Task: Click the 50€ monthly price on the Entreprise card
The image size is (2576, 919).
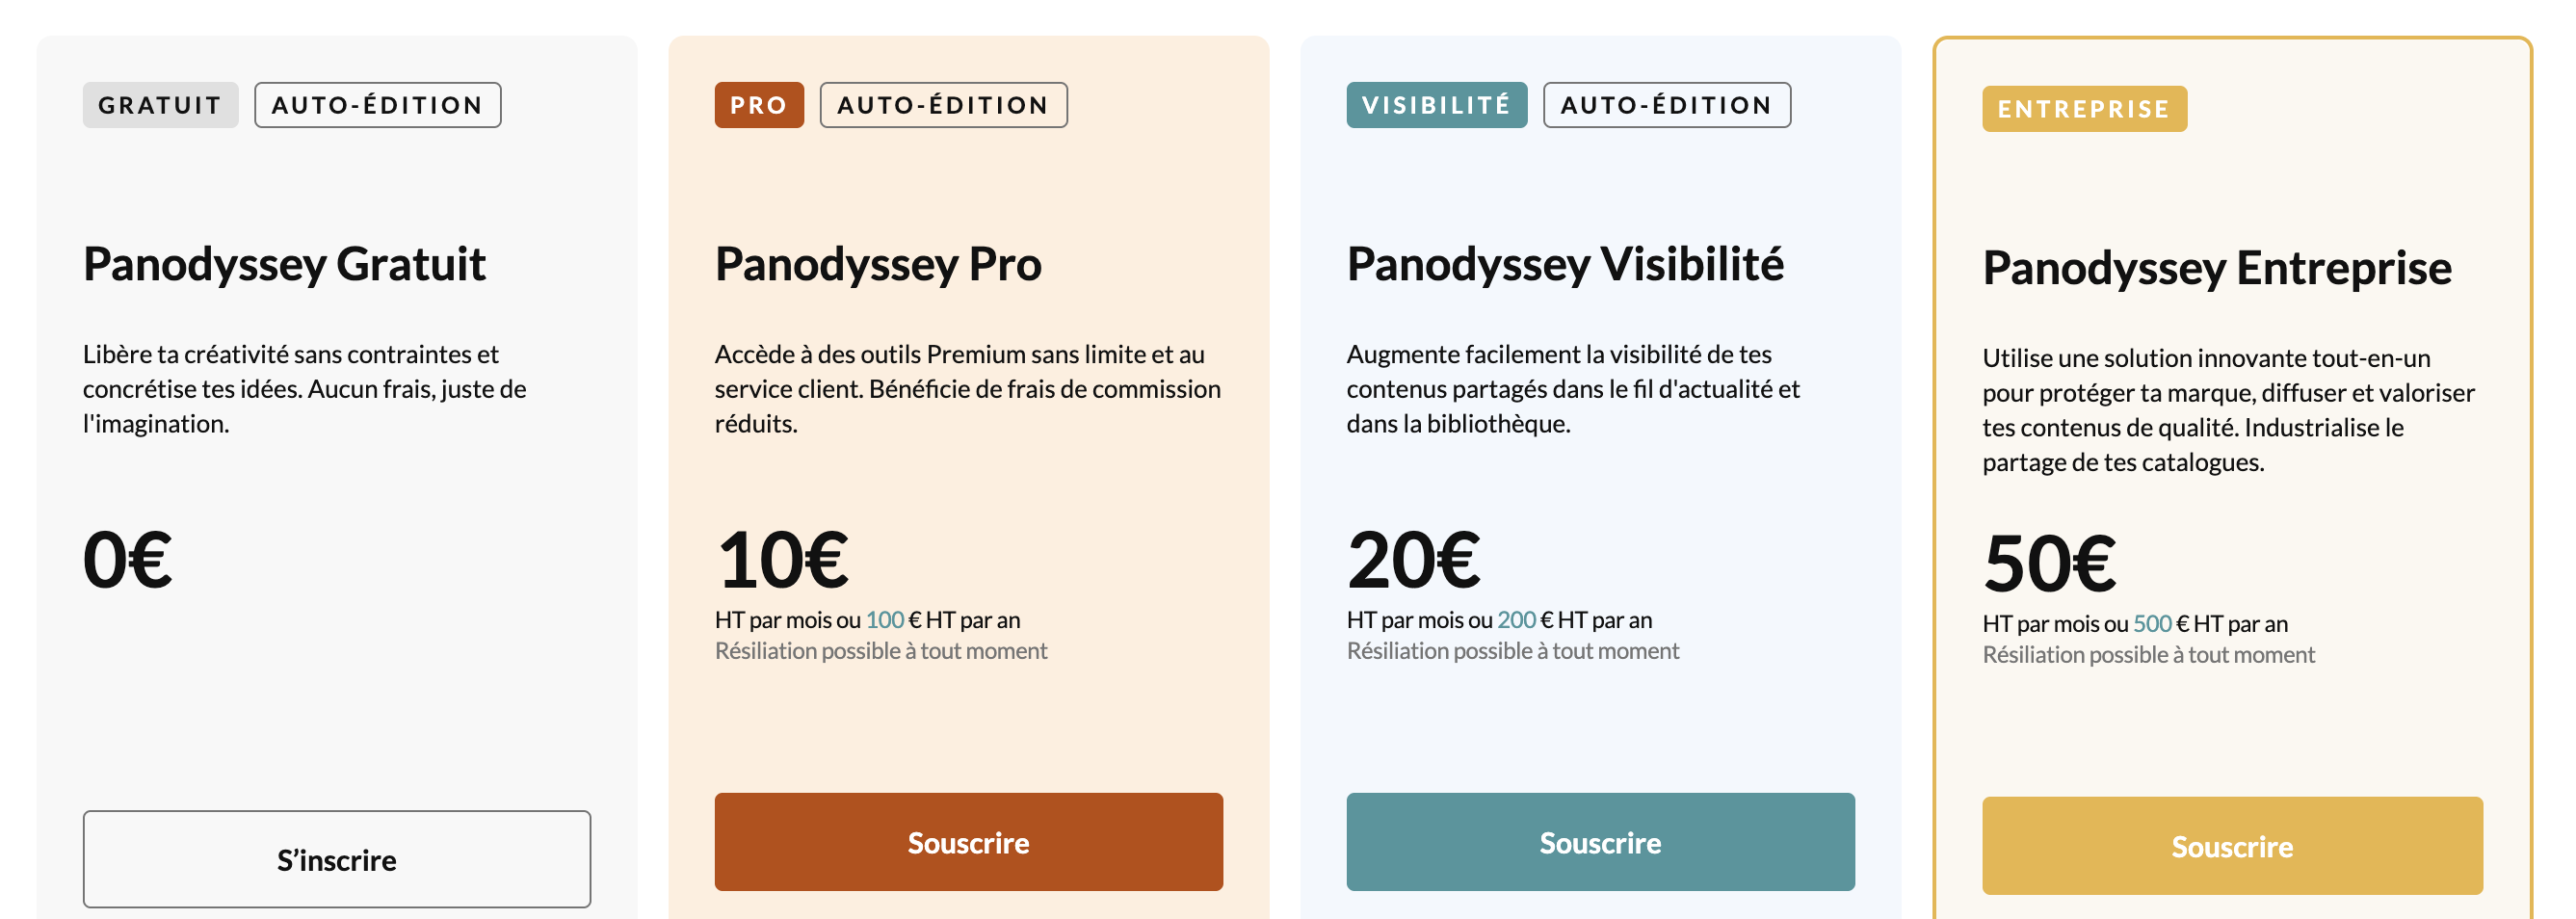Action: coord(2049,564)
